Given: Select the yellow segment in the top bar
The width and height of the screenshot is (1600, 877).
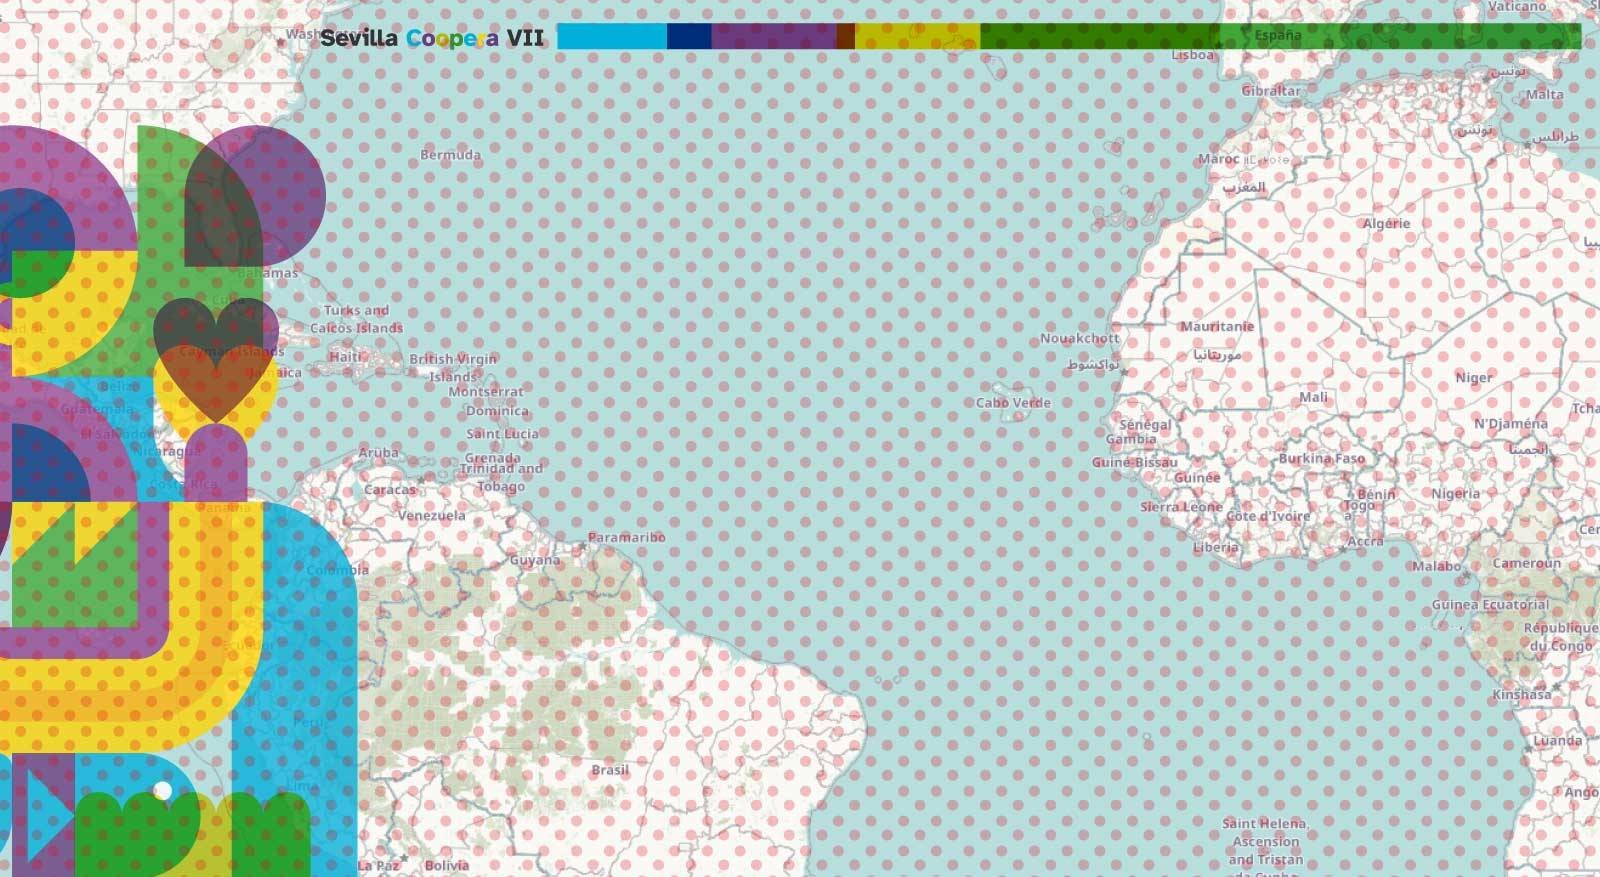Looking at the screenshot, I should [x=917, y=37].
